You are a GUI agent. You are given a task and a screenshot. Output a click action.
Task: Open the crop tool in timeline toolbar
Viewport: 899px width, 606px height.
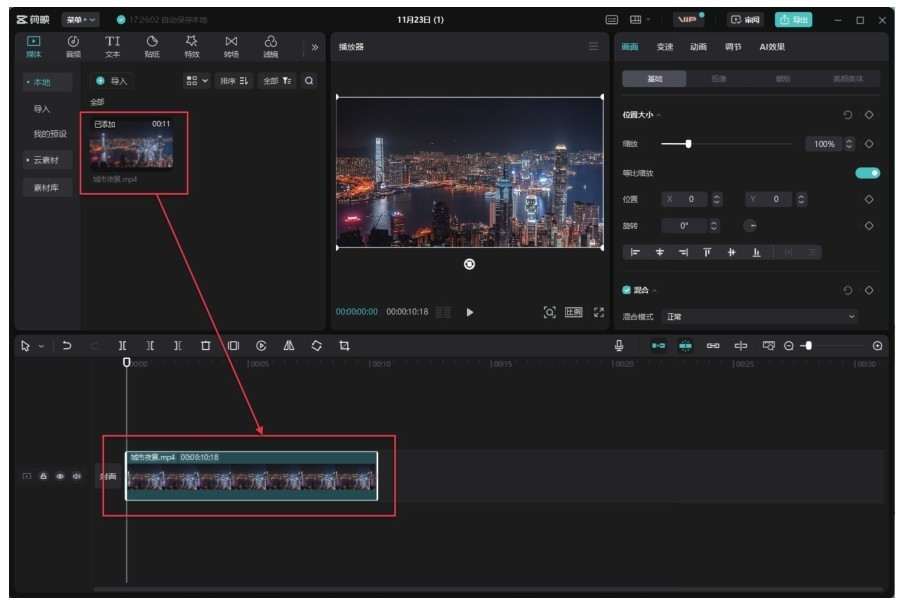pyautogui.click(x=344, y=346)
